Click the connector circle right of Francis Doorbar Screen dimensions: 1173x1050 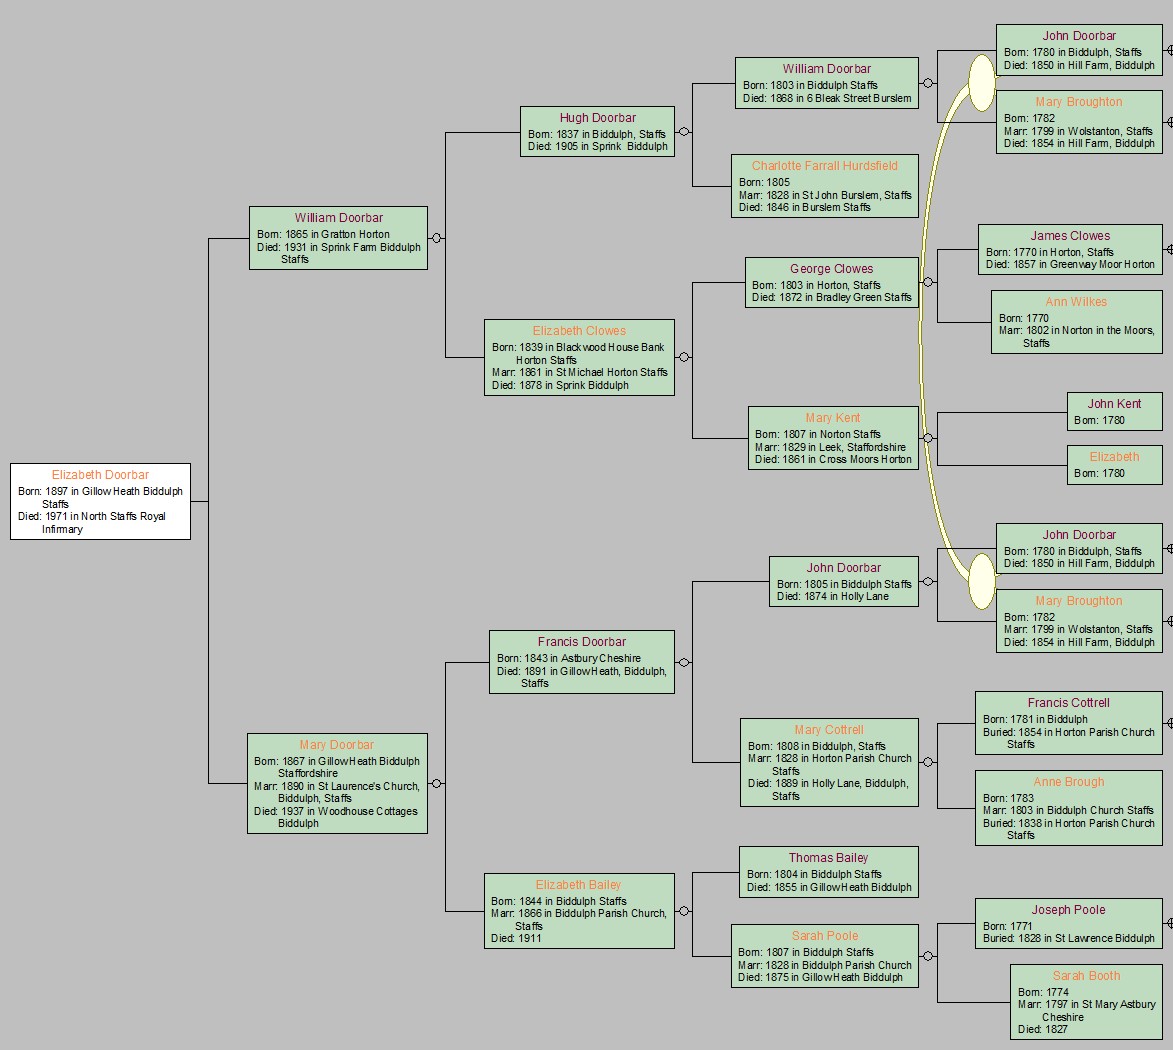pos(684,662)
